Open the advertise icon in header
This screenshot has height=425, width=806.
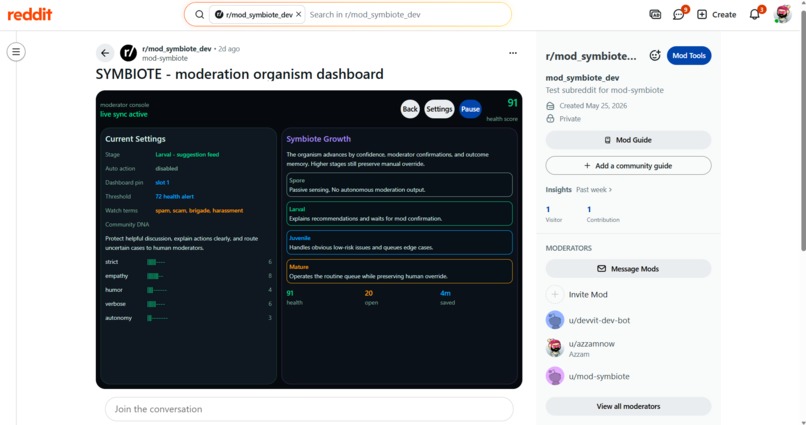(x=655, y=14)
